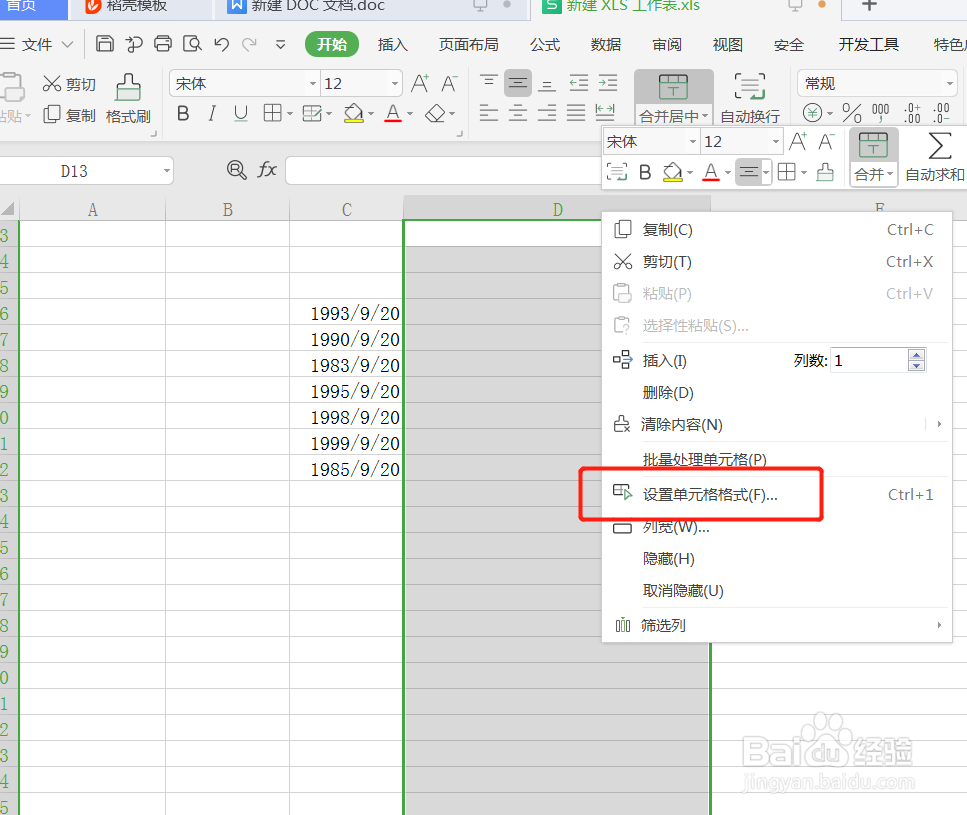Open the 文件 menu
This screenshot has width=967, height=815.
[x=37, y=44]
